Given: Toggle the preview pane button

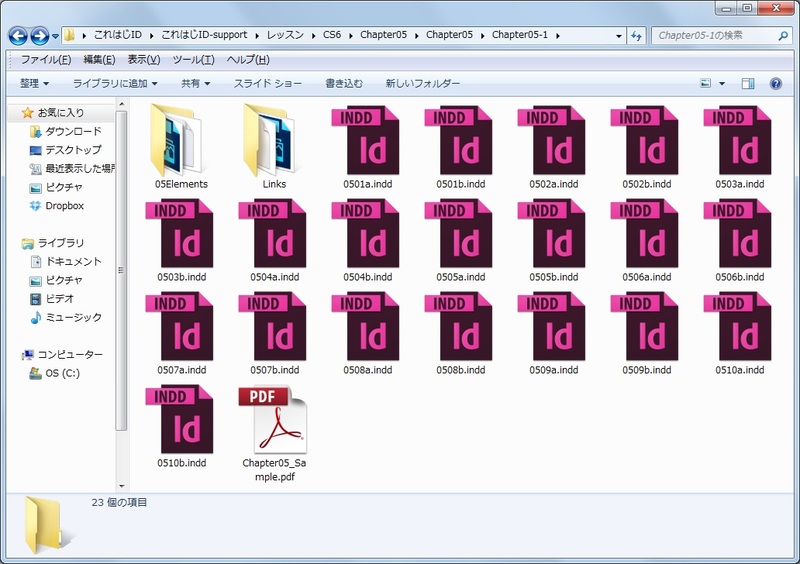Looking at the screenshot, I should click(x=747, y=83).
